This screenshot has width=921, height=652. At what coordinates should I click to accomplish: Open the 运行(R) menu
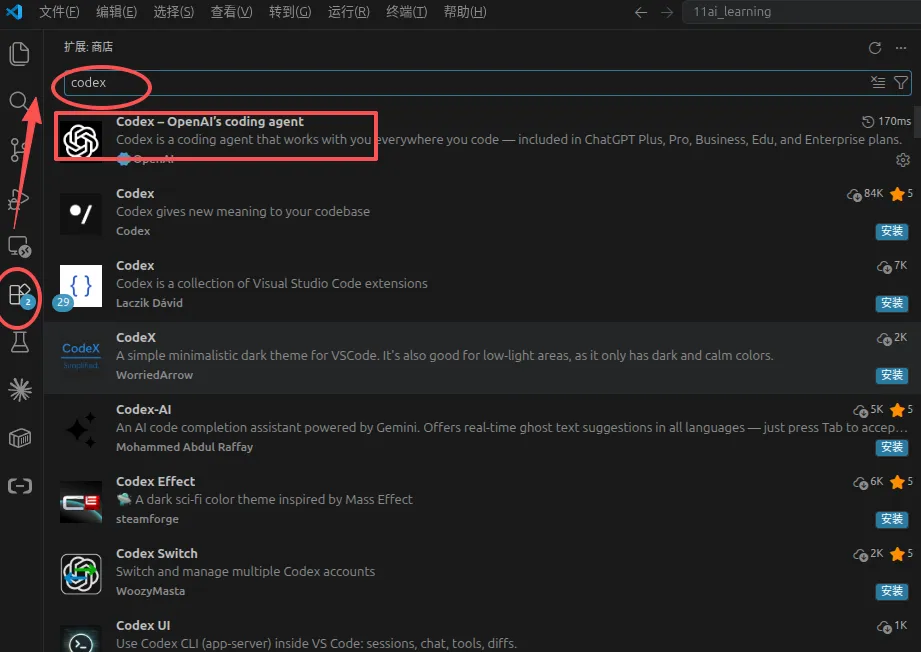pyautogui.click(x=348, y=12)
